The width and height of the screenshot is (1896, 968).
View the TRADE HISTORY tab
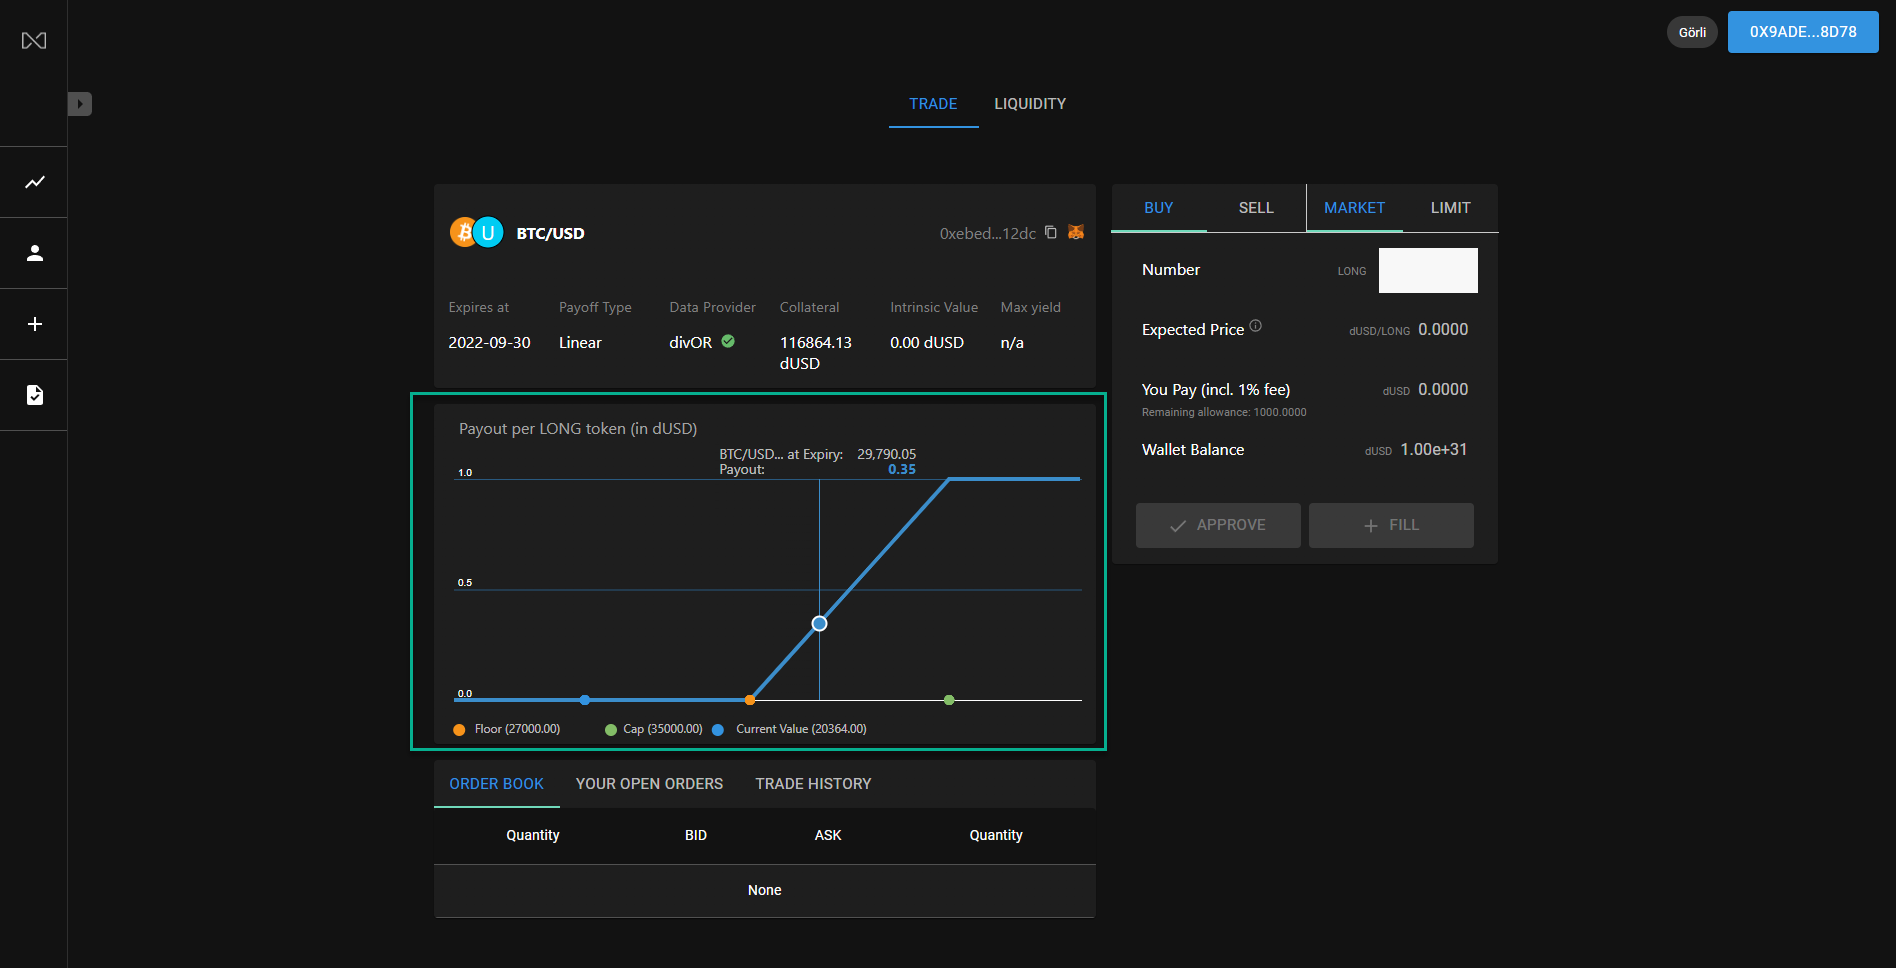coord(813,784)
